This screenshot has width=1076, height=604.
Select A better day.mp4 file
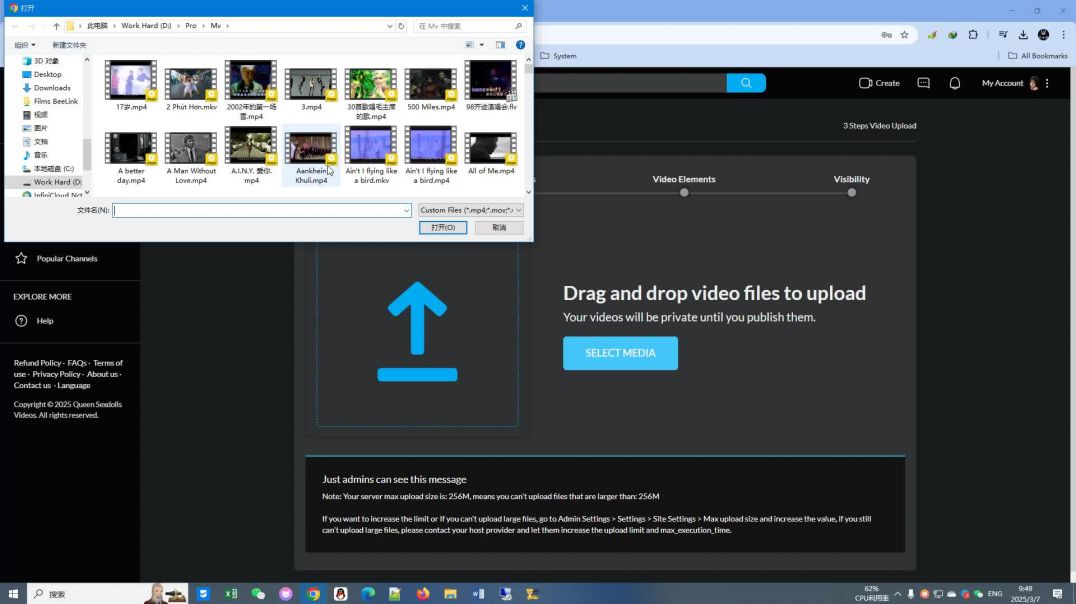(130, 158)
